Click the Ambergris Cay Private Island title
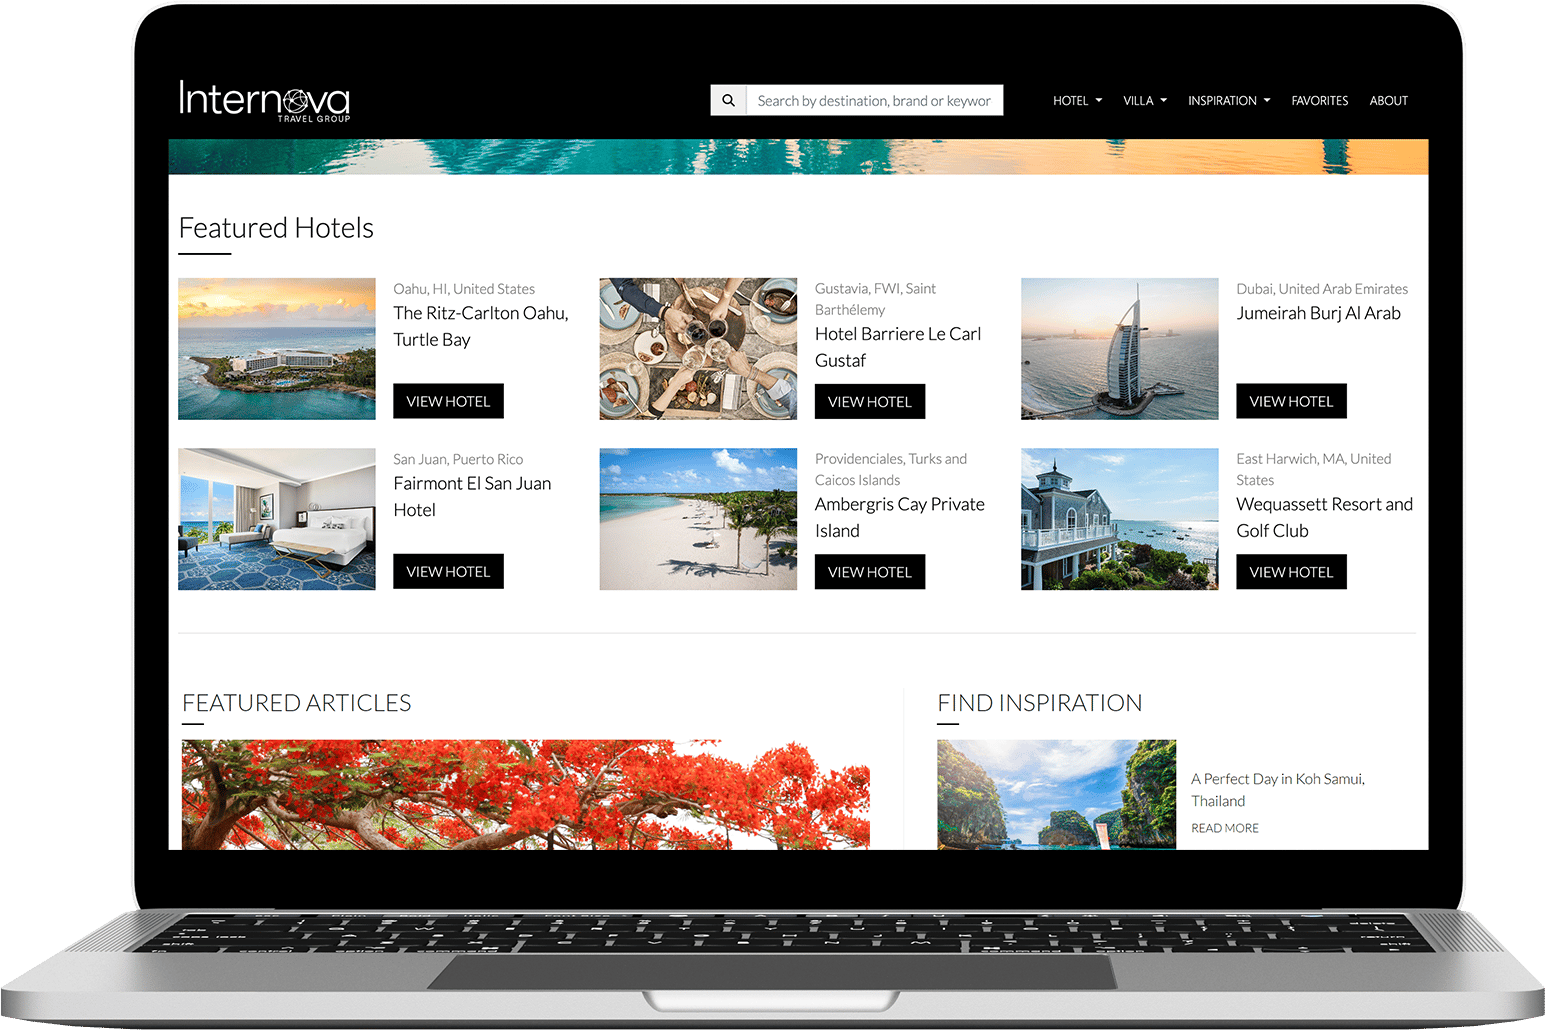Screen dimensions: 1545x1030 900,517
